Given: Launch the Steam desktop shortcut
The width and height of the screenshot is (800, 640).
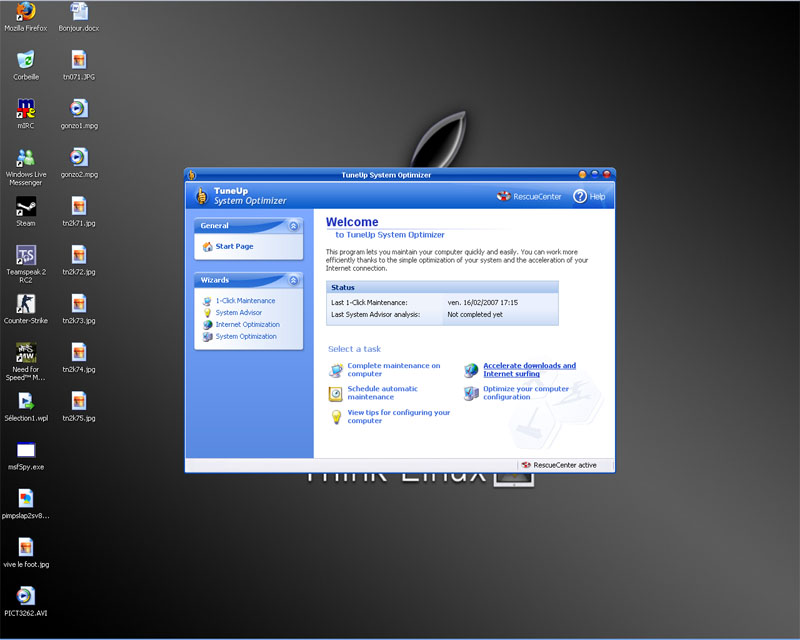Looking at the screenshot, I should point(26,211).
